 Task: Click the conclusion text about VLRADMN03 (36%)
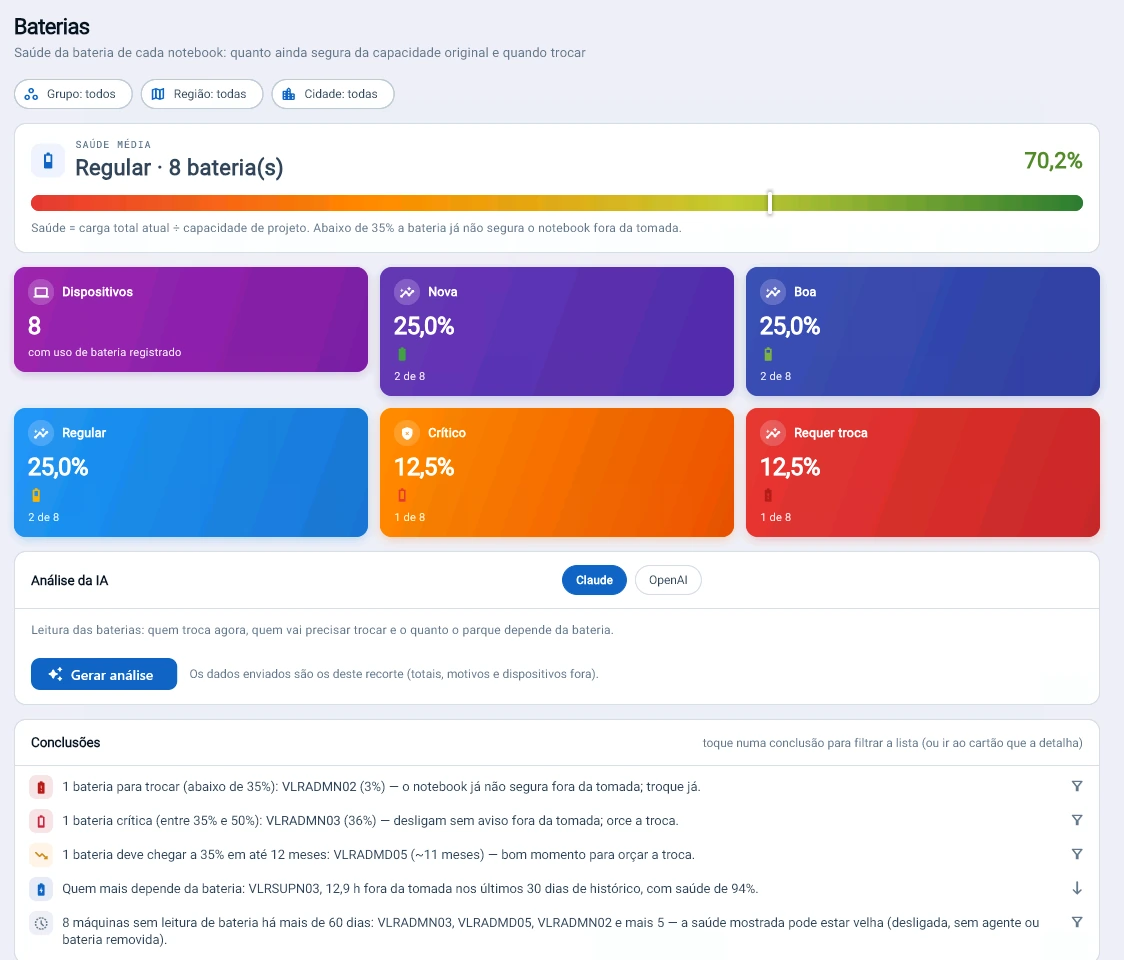(x=370, y=820)
